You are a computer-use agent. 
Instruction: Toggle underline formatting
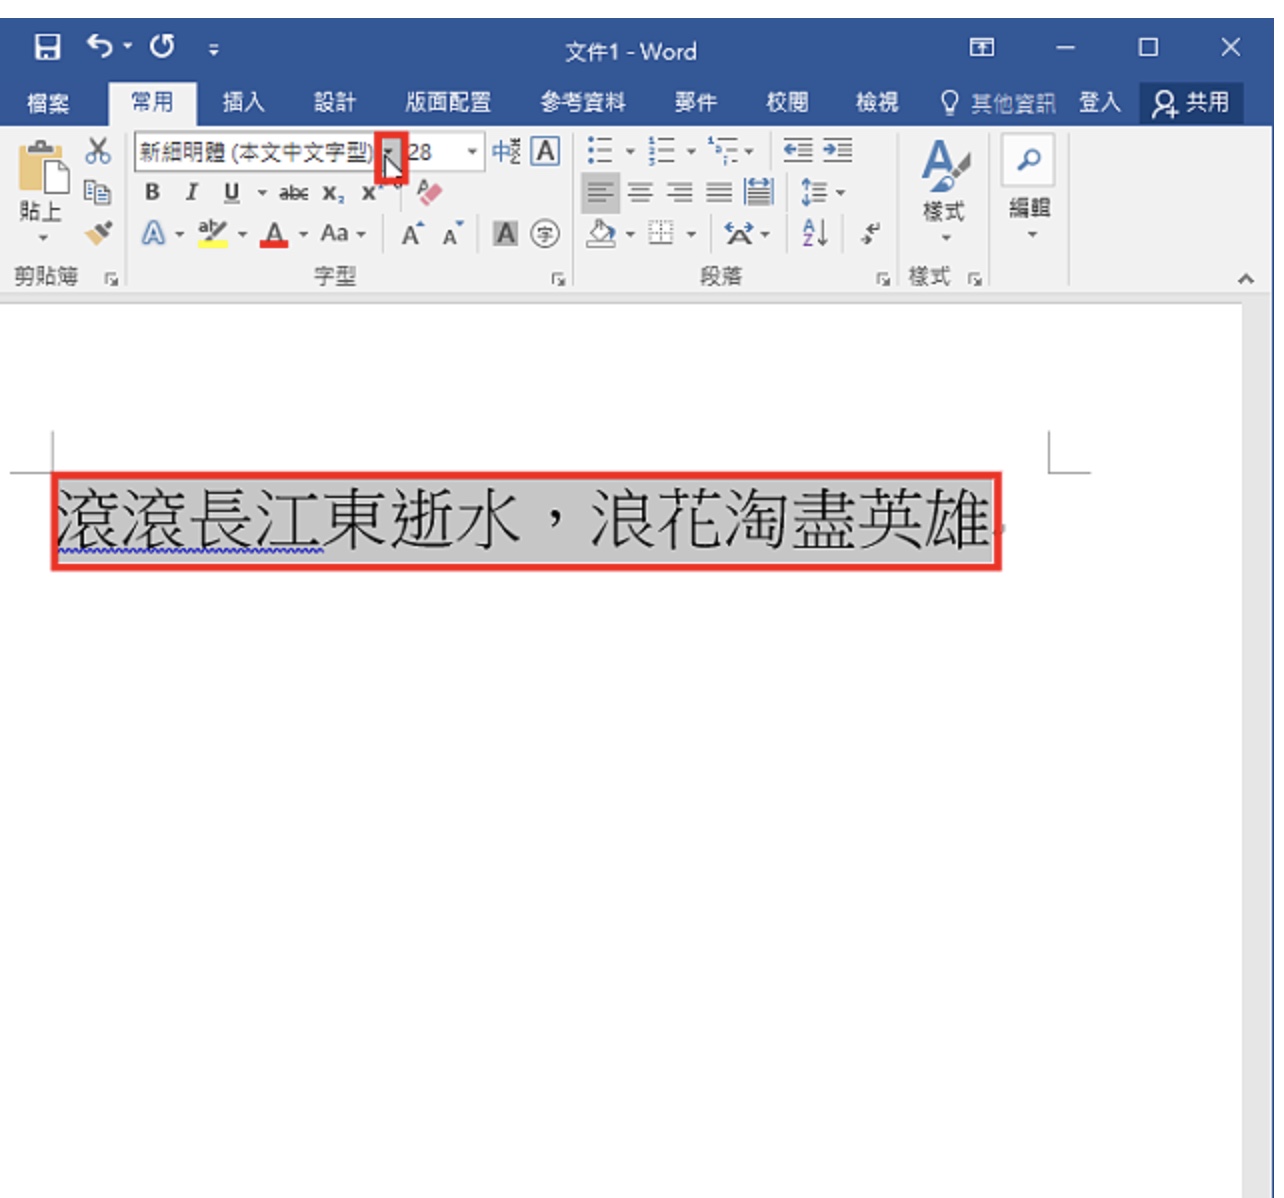(x=232, y=192)
